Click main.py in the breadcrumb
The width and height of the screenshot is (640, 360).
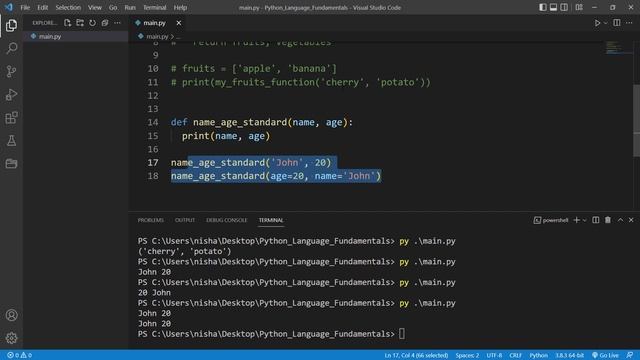coord(157,36)
